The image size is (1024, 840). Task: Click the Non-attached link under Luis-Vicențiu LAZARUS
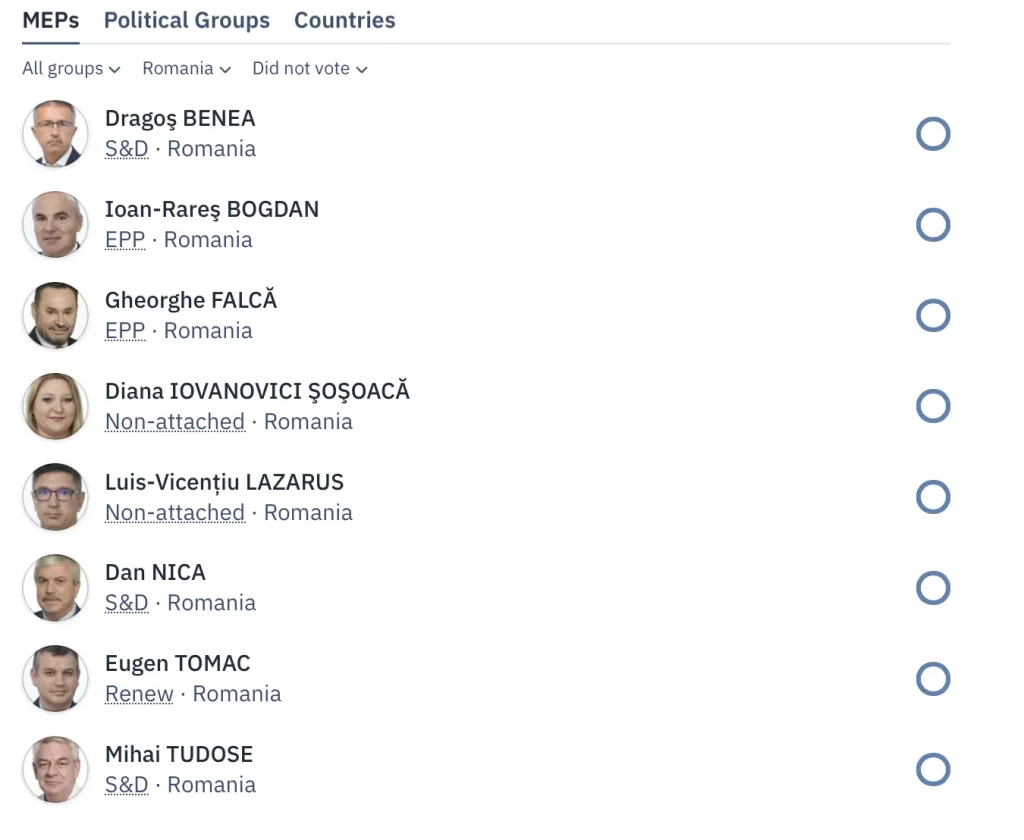click(175, 513)
